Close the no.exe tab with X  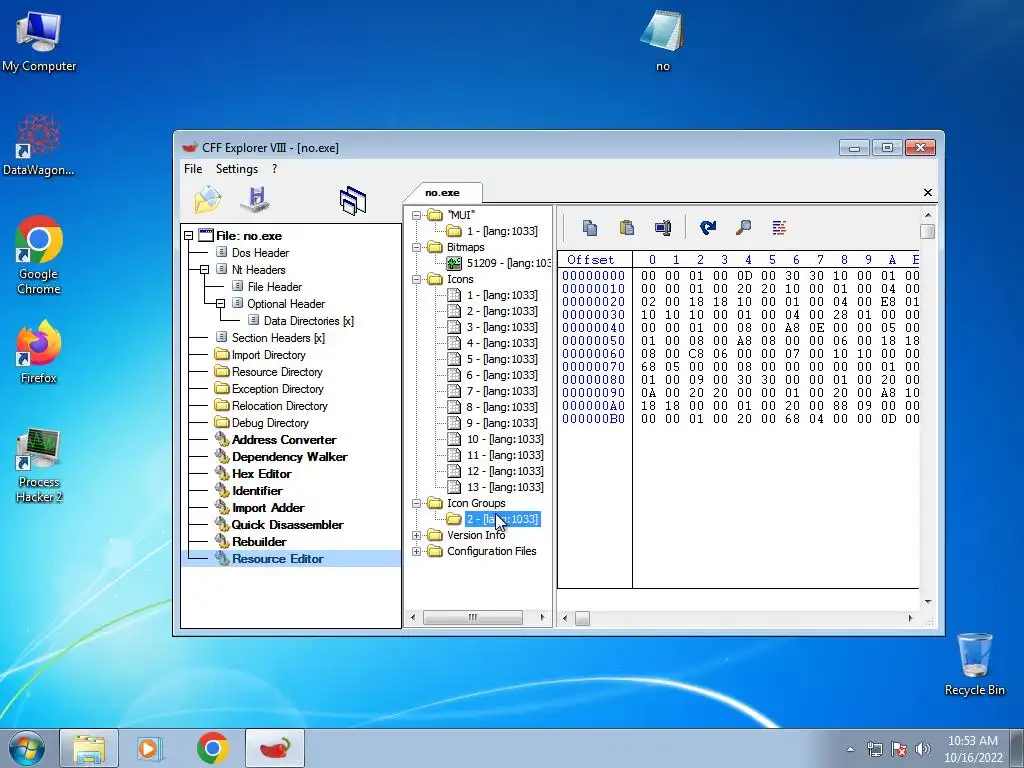point(927,192)
